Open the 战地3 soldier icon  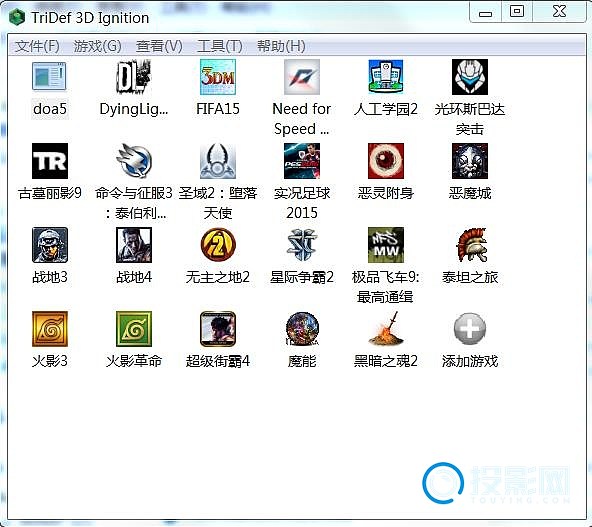[x=49, y=245]
